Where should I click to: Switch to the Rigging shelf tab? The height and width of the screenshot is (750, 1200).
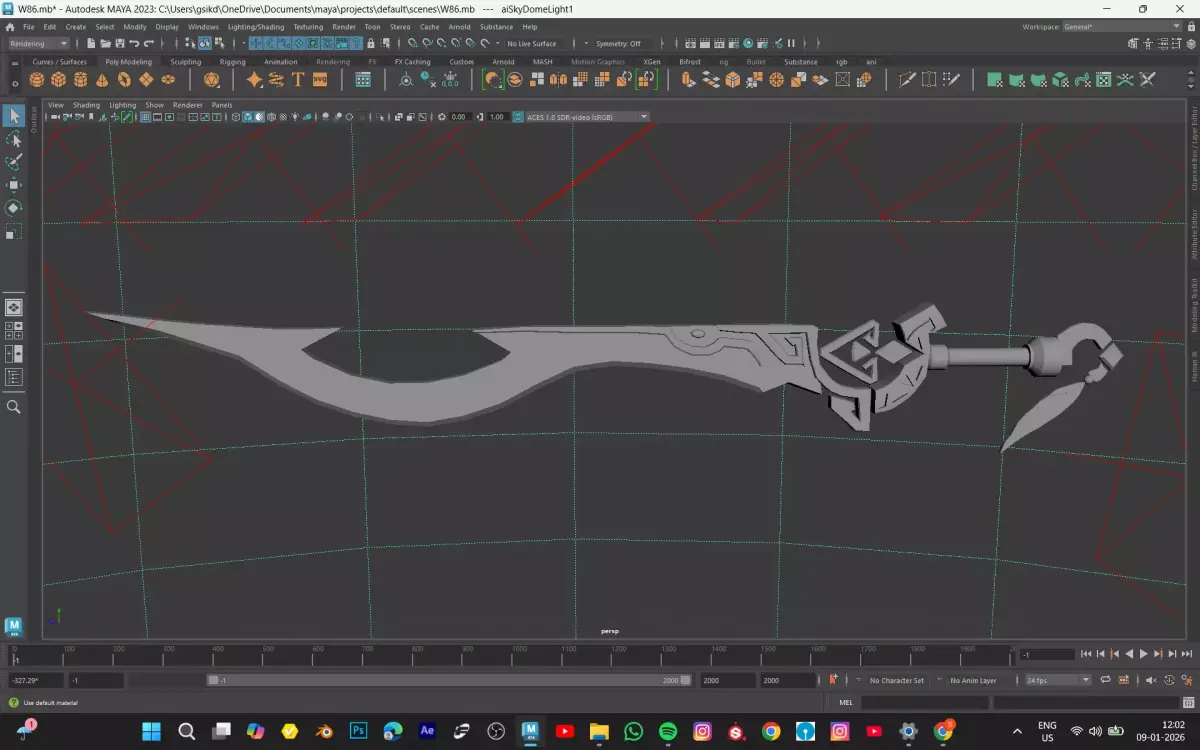232,62
